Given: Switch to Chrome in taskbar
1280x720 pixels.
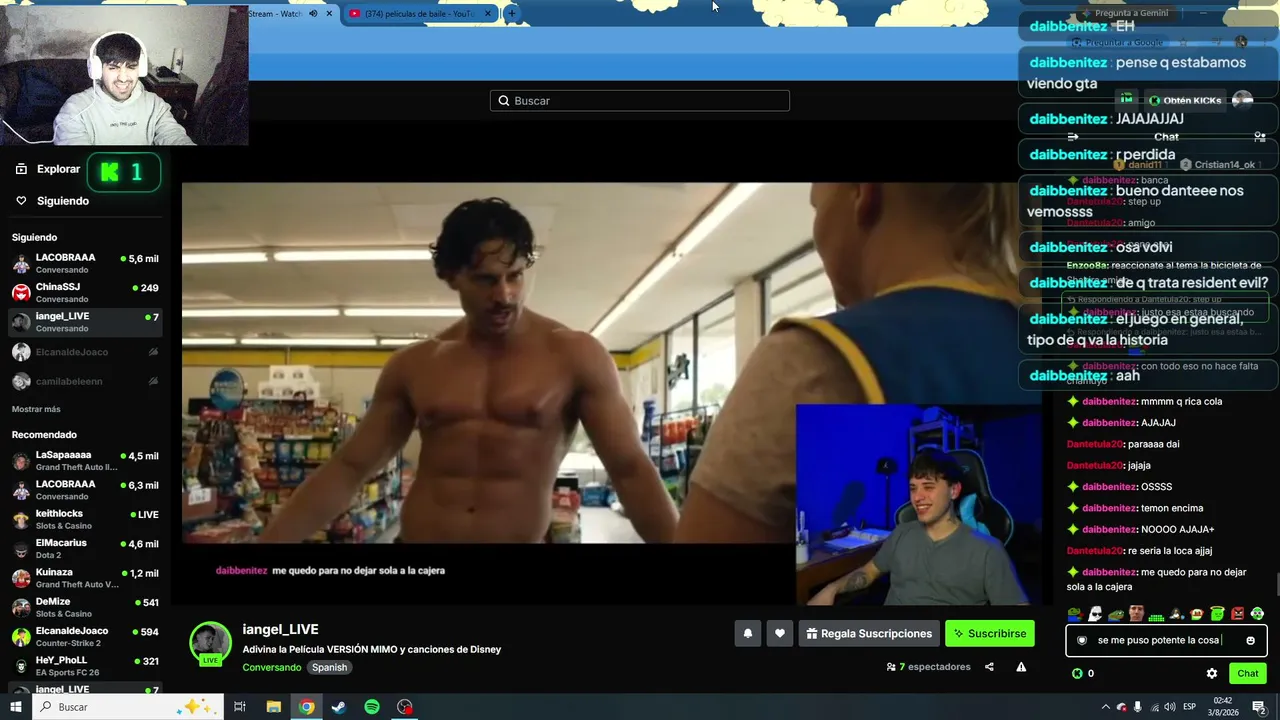Looking at the screenshot, I should pyautogui.click(x=306, y=707).
